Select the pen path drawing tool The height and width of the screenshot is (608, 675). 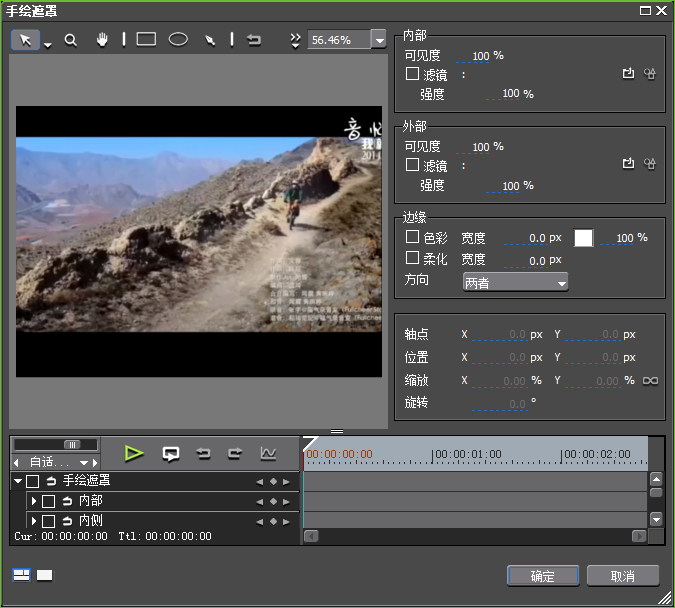[210, 40]
